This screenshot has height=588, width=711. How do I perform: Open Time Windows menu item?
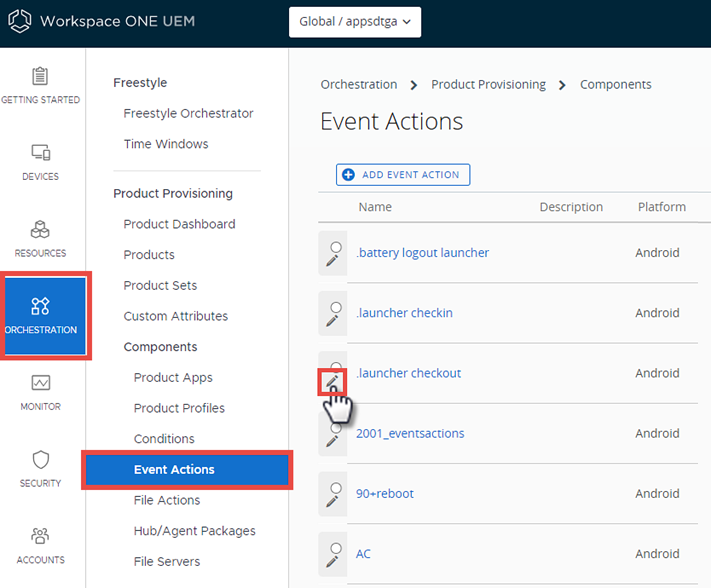click(166, 144)
